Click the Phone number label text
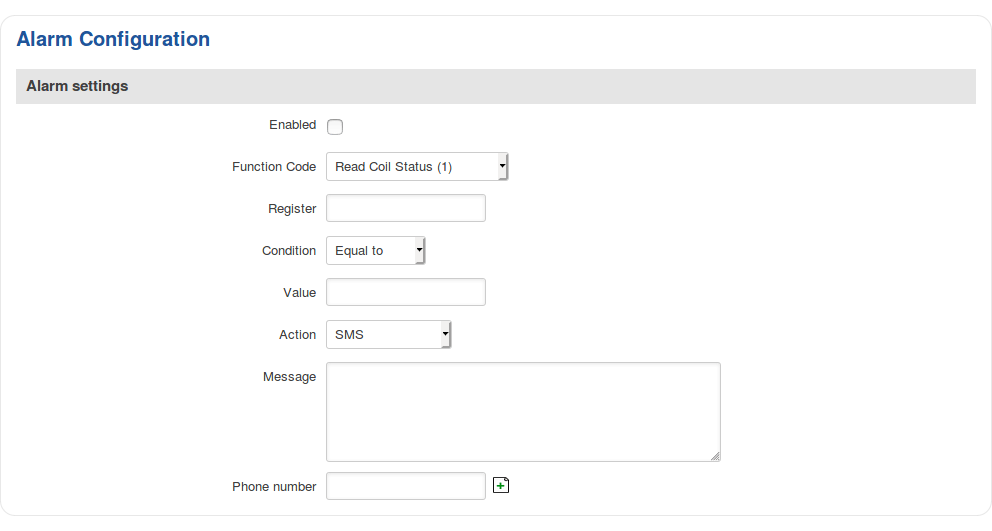The width and height of the screenshot is (992, 531). click(x=274, y=487)
